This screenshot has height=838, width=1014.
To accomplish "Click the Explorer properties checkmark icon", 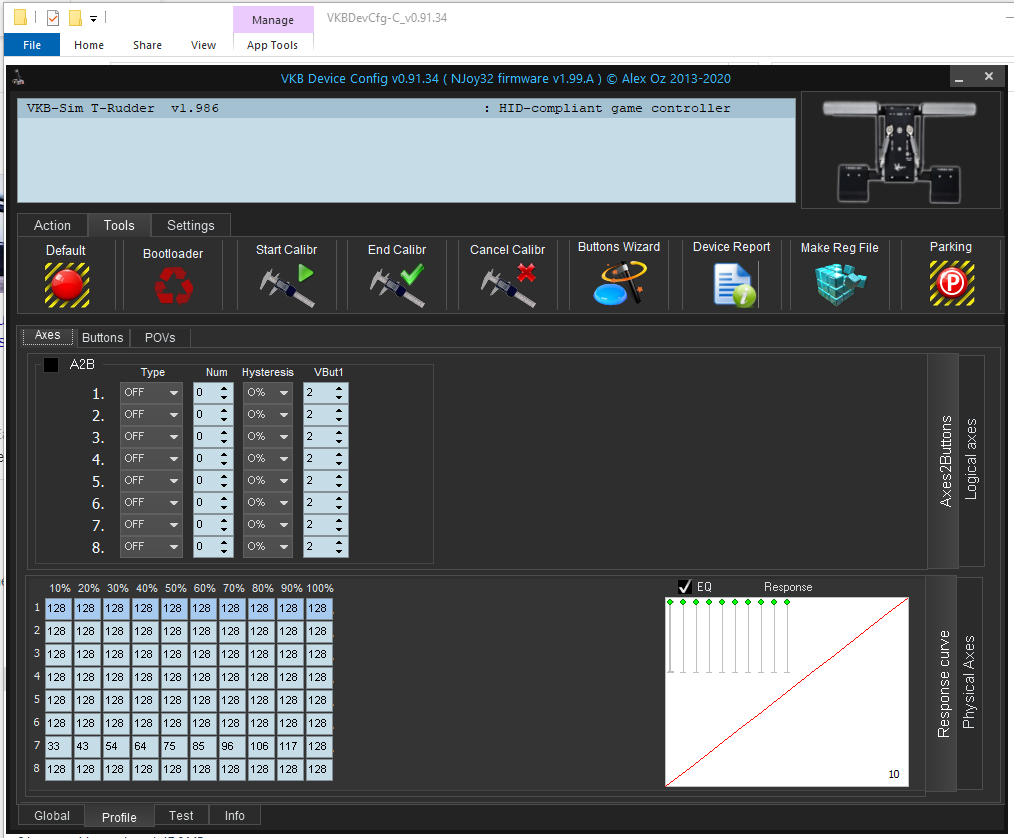I will (53, 18).
